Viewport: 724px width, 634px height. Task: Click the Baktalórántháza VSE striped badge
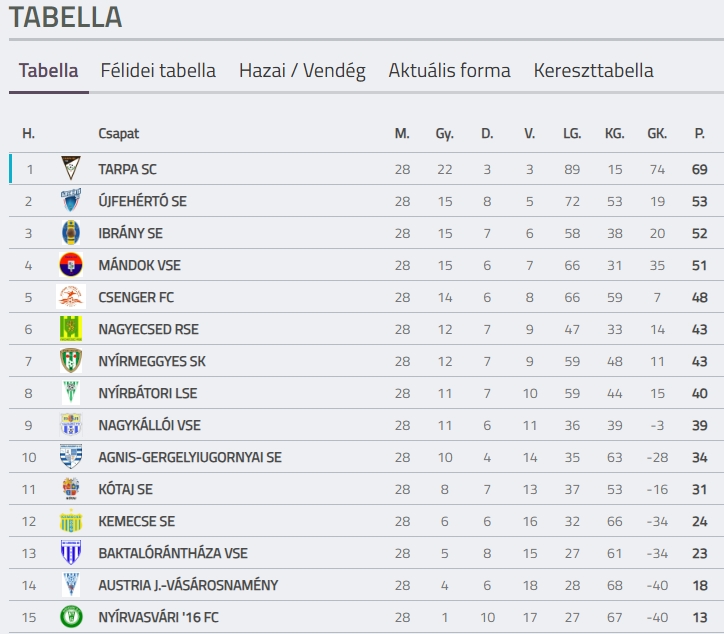click(x=71, y=553)
